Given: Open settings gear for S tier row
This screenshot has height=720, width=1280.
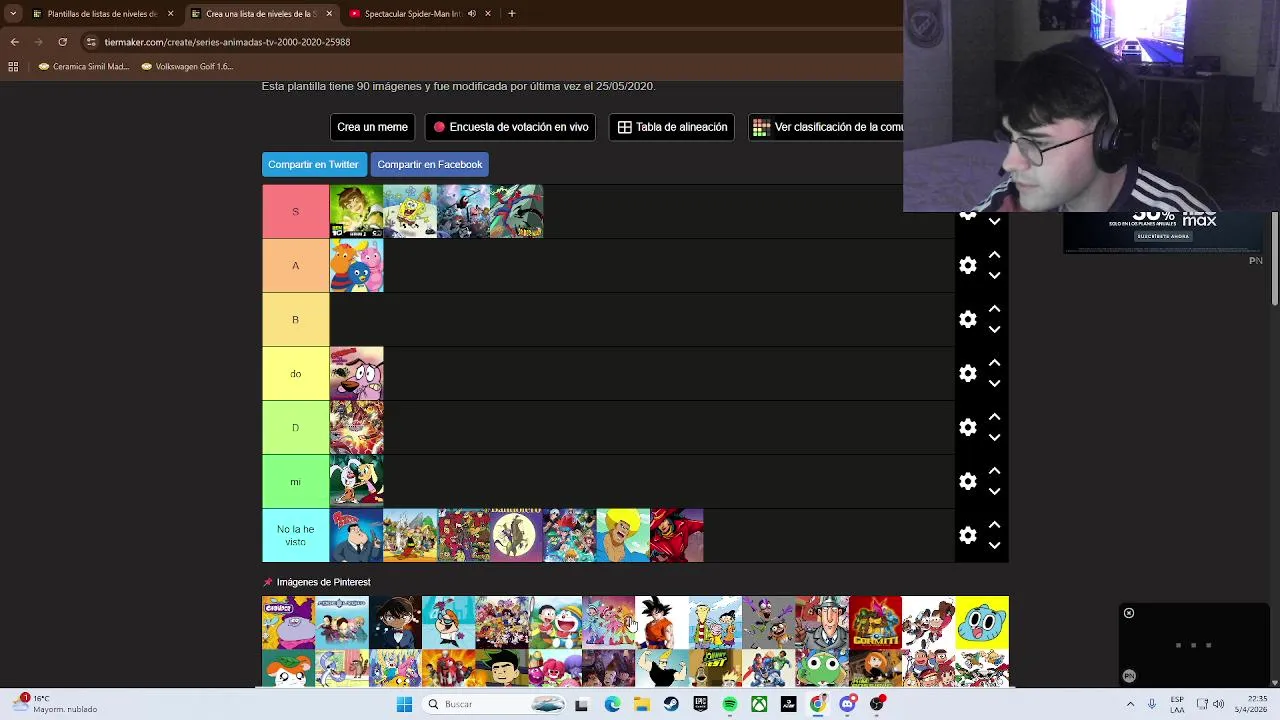Looking at the screenshot, I should click(x=967, y=215).
